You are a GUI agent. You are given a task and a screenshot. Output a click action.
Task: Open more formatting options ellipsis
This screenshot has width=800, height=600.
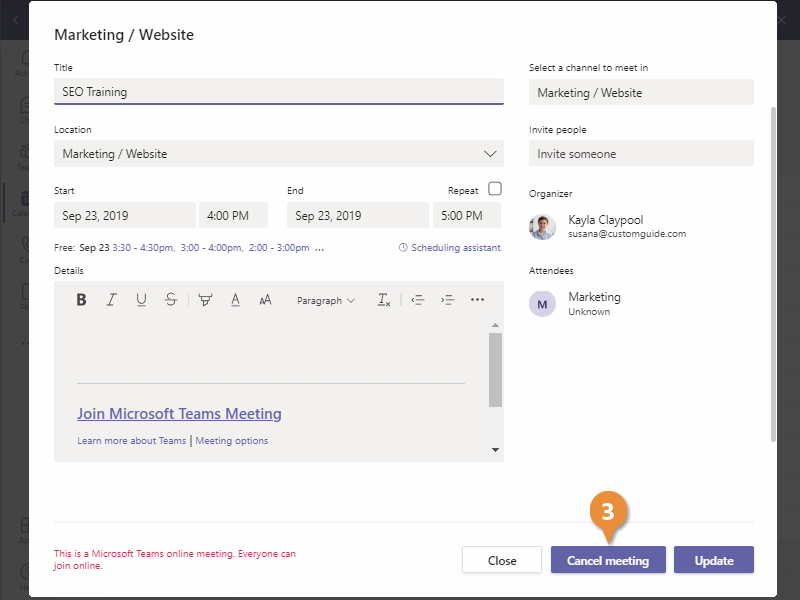(x=477, y=300)
